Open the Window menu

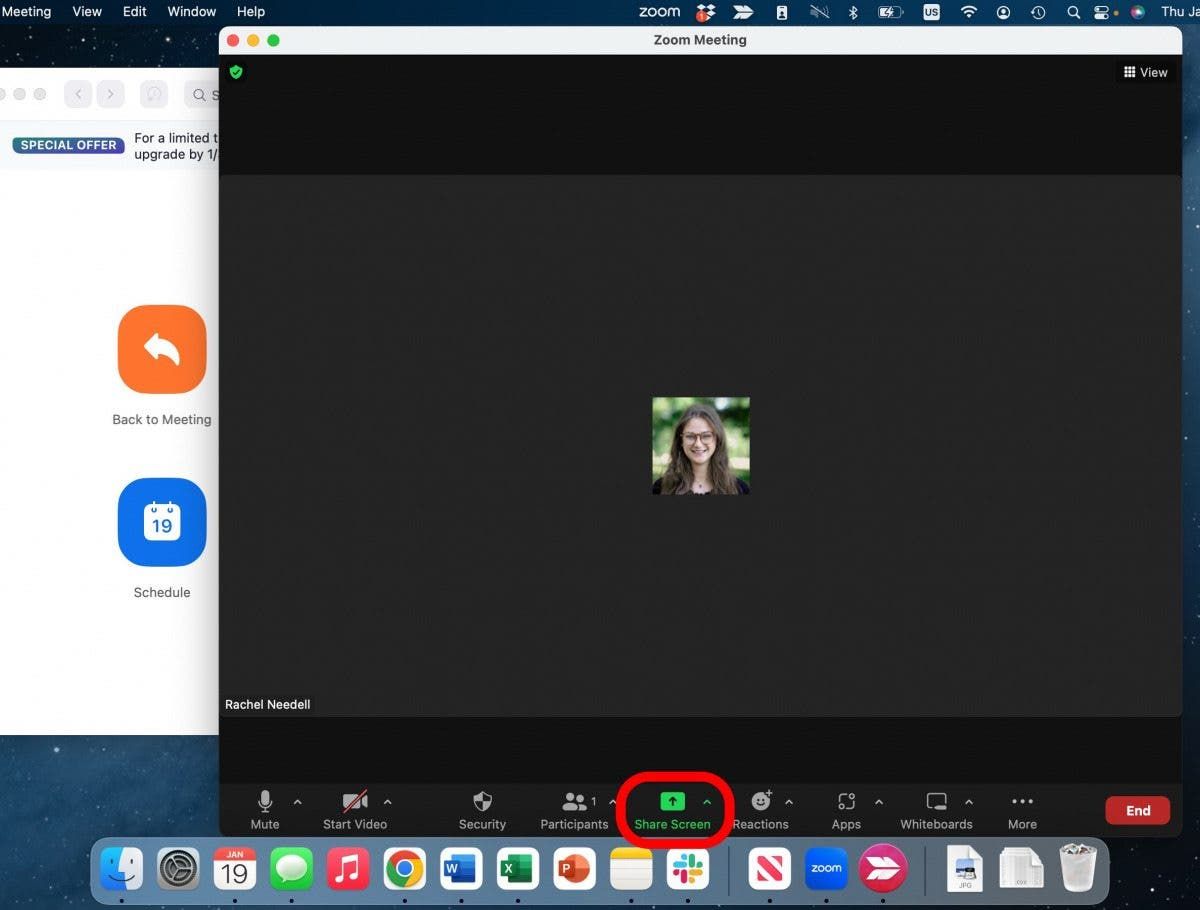[x=192, y=12]
